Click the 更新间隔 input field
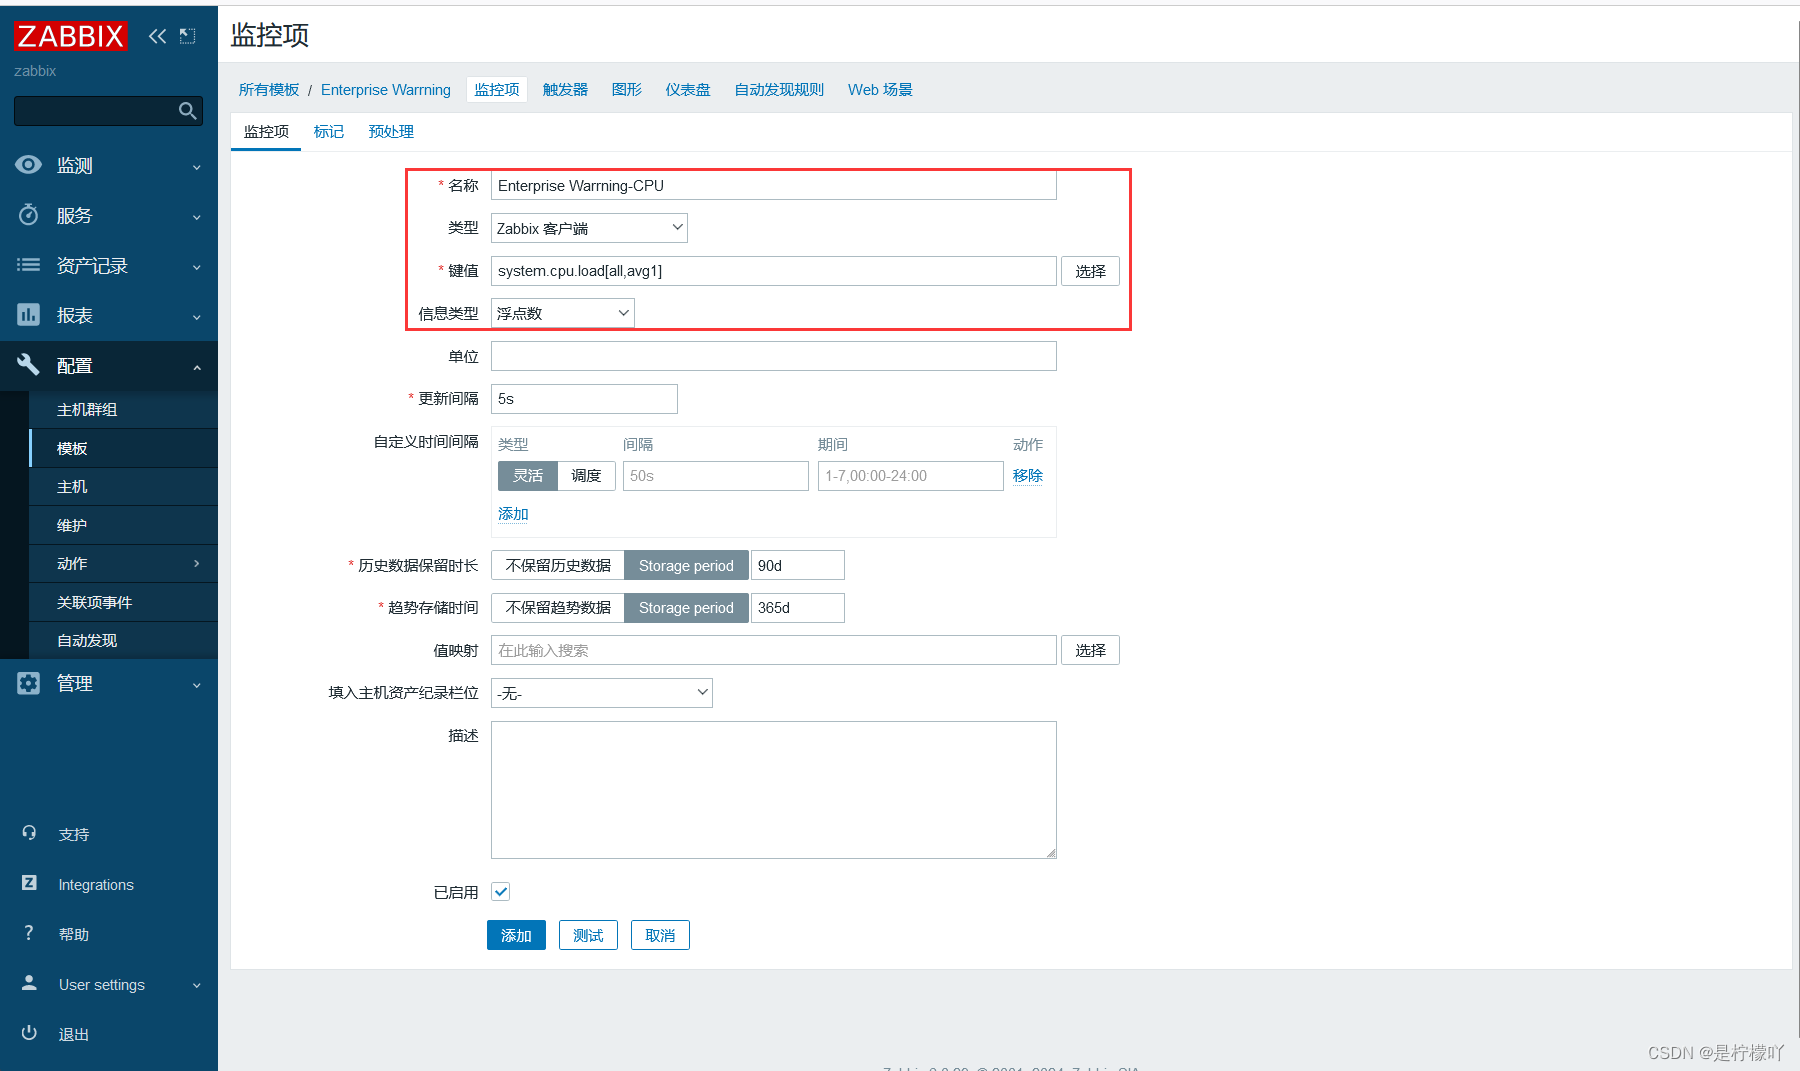1800x1071 pixels. point(584,398)
